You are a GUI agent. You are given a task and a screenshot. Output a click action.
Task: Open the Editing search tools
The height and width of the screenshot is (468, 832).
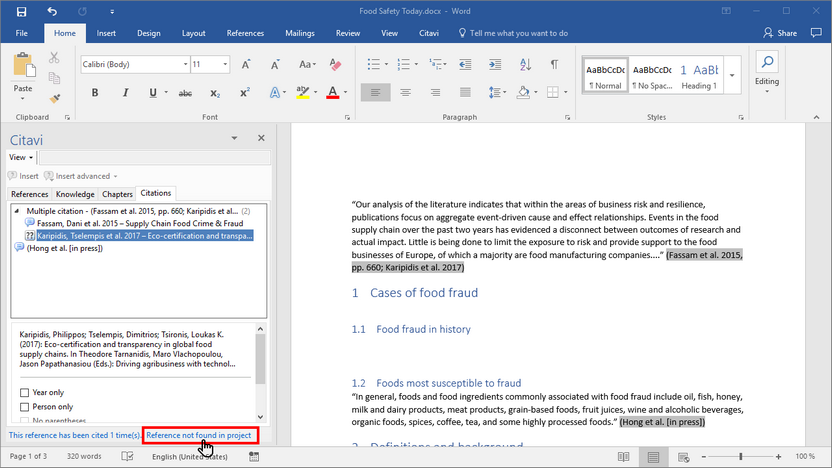point(767,73)
